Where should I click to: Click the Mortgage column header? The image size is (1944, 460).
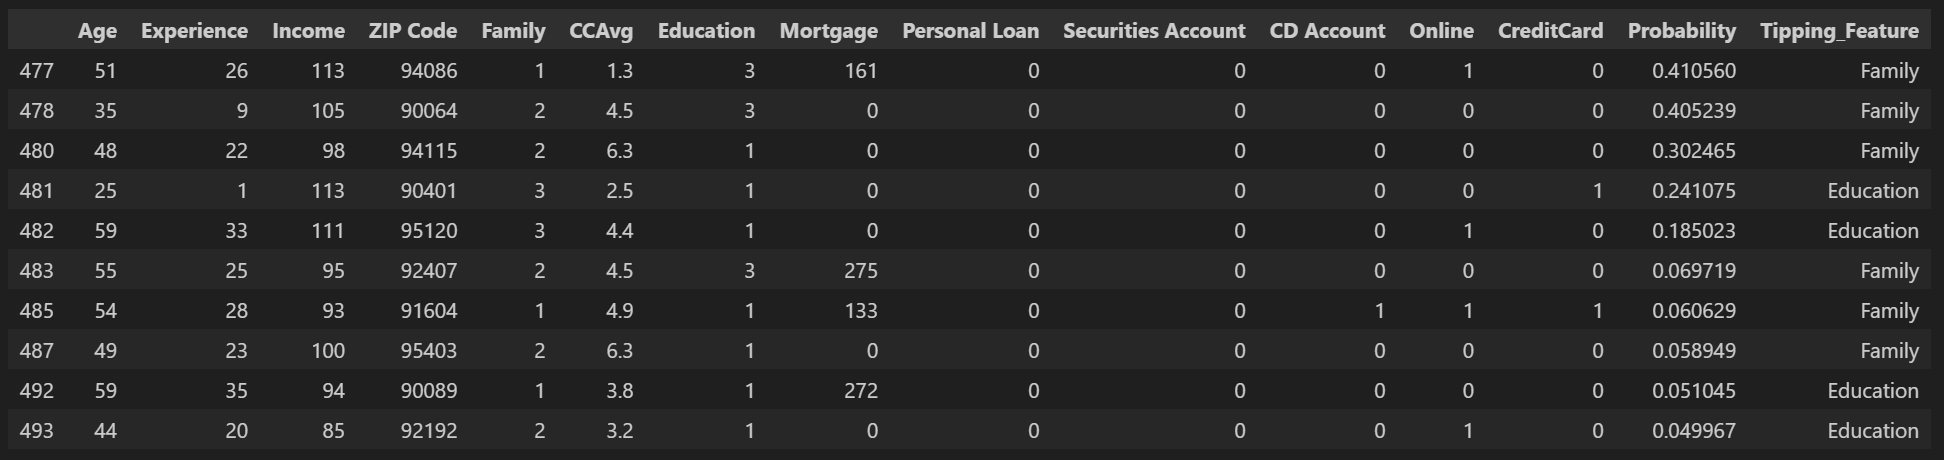pyautogui.click(x=828, y=31)
